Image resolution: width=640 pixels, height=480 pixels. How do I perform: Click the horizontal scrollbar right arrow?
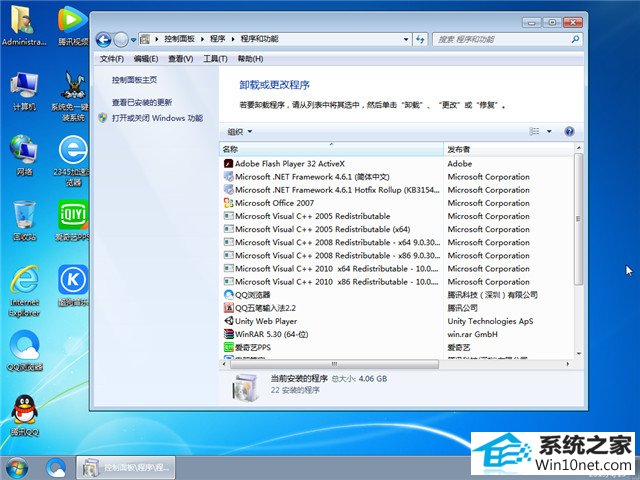tap(568, 364)
